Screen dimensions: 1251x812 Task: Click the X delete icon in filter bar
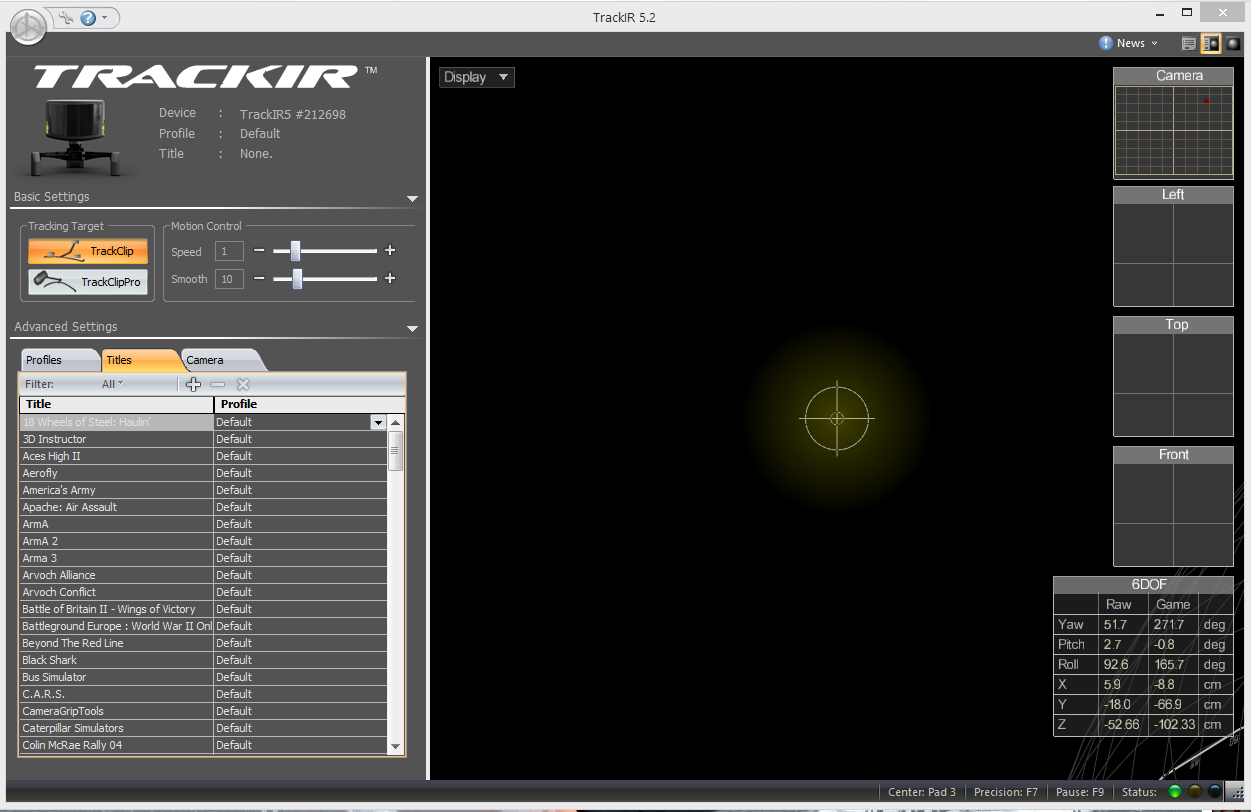[x=242, y=384]
